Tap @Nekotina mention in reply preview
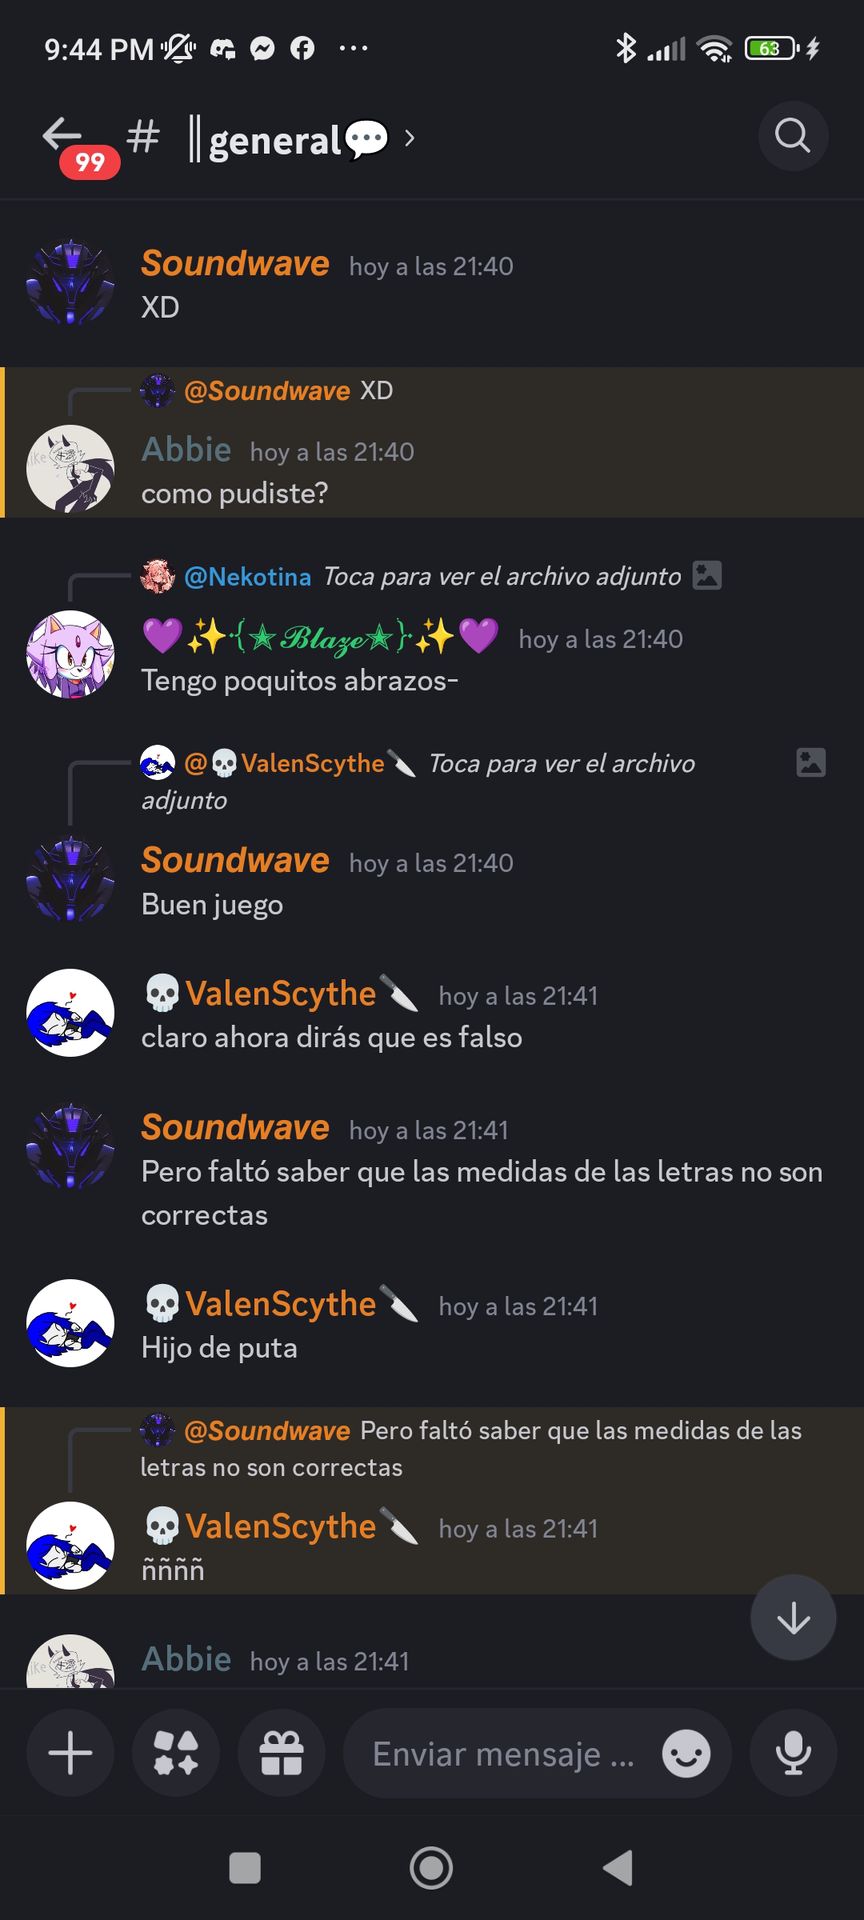 247,577
